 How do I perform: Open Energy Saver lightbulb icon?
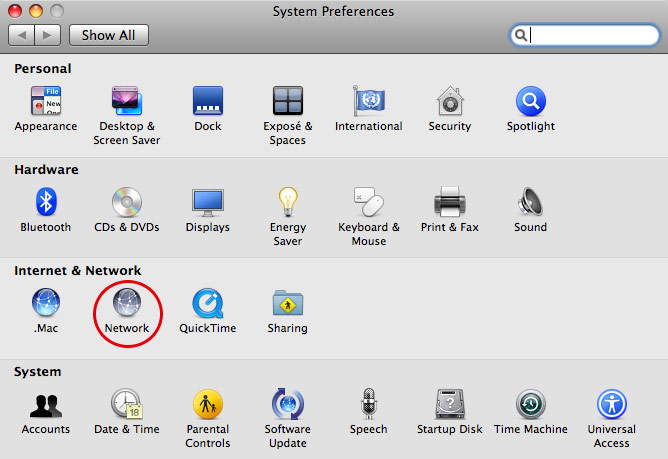[288, 202]
